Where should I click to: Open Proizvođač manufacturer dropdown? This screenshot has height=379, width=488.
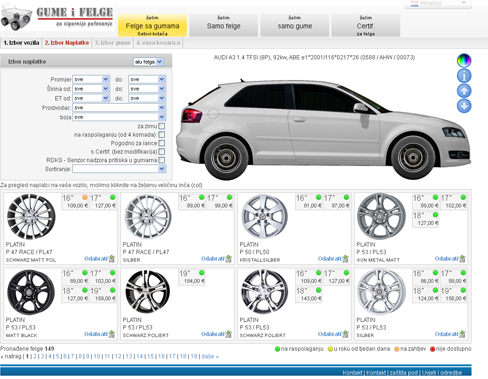(119, 108)
